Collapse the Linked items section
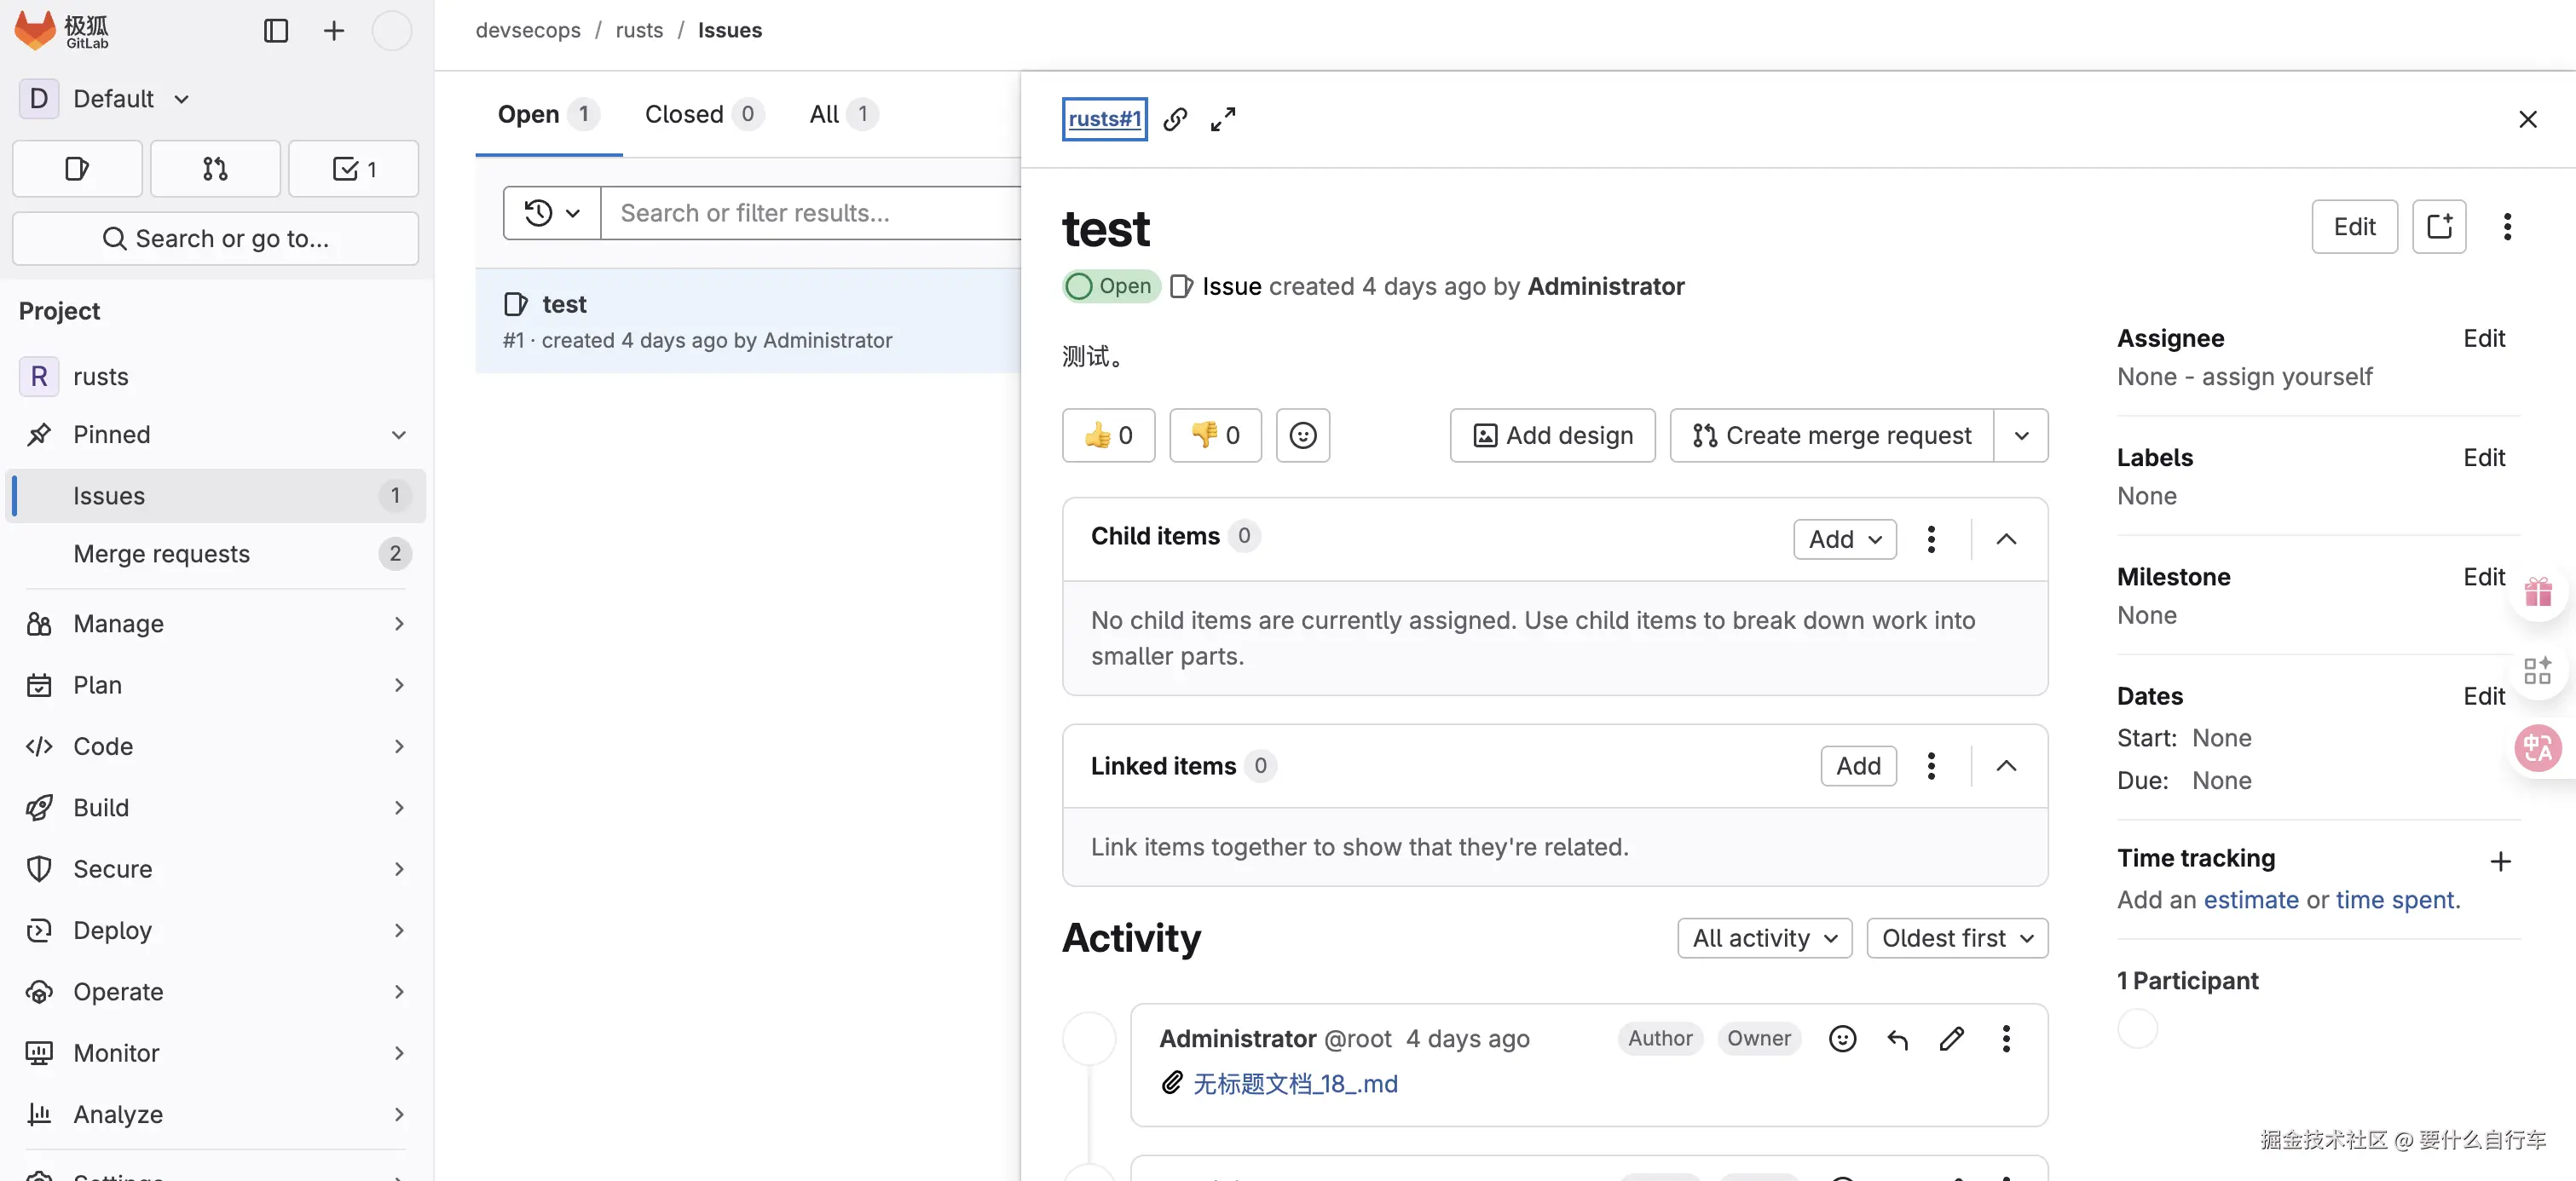2576x1181 pixels. click(2006, 766)
